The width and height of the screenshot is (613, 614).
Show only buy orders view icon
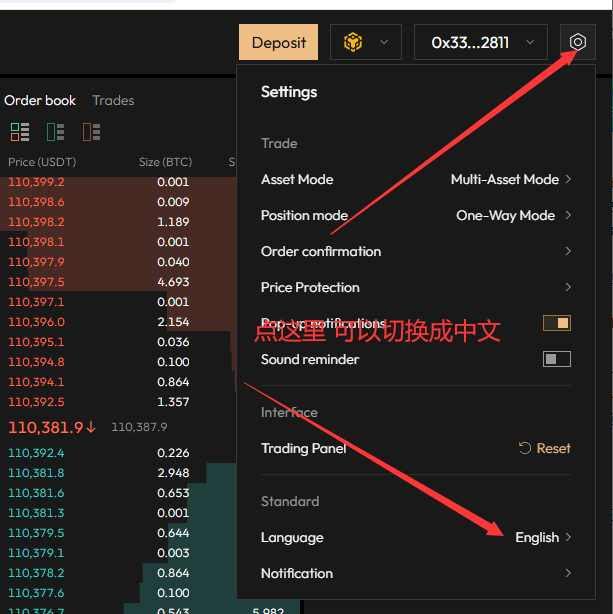point(56,132)
